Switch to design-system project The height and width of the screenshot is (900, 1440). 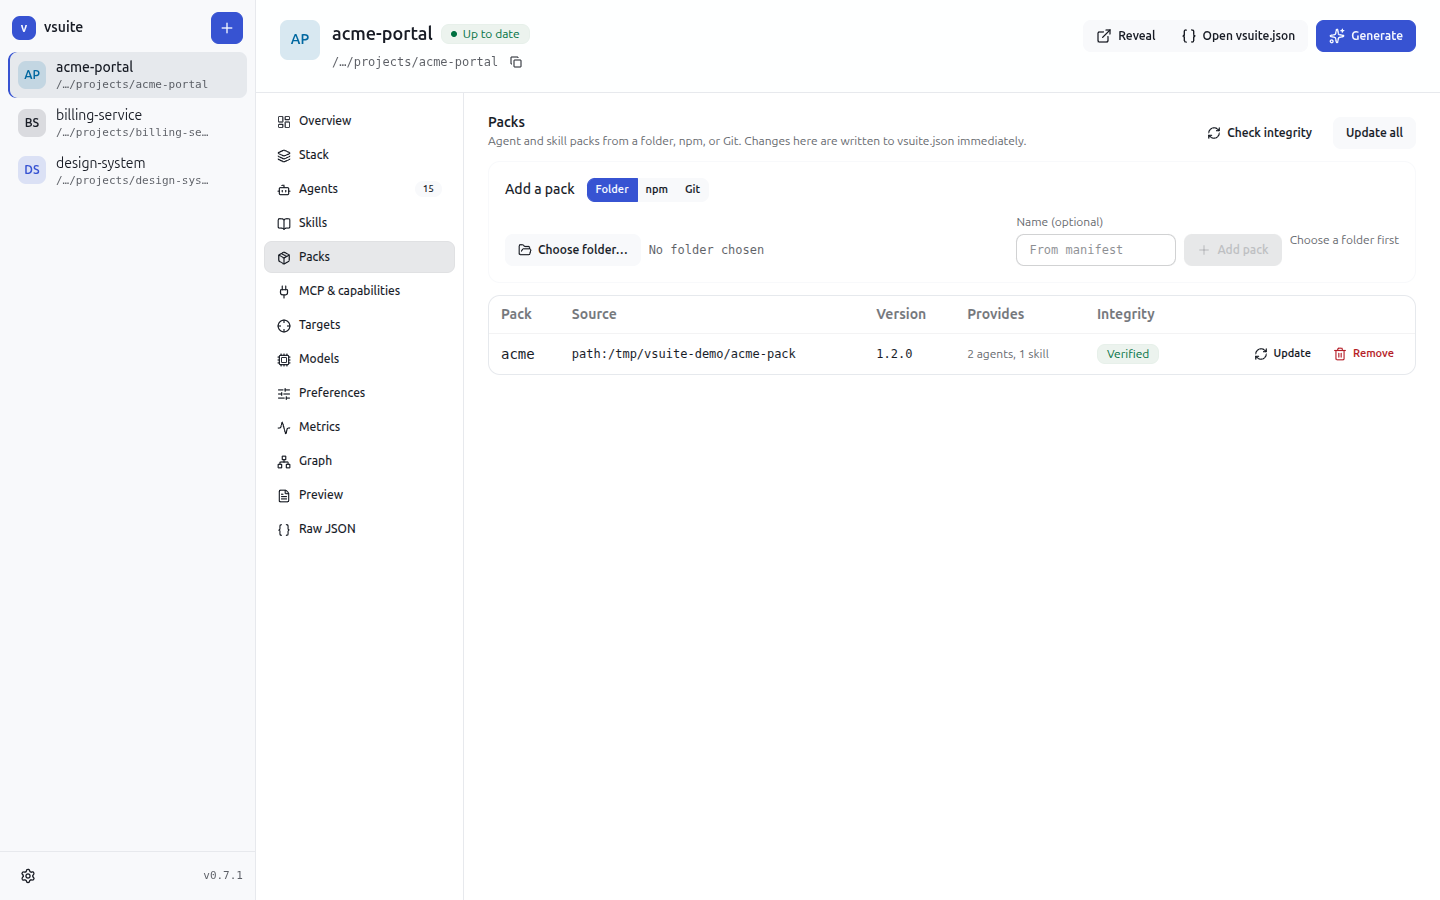(x=128, y=171)
